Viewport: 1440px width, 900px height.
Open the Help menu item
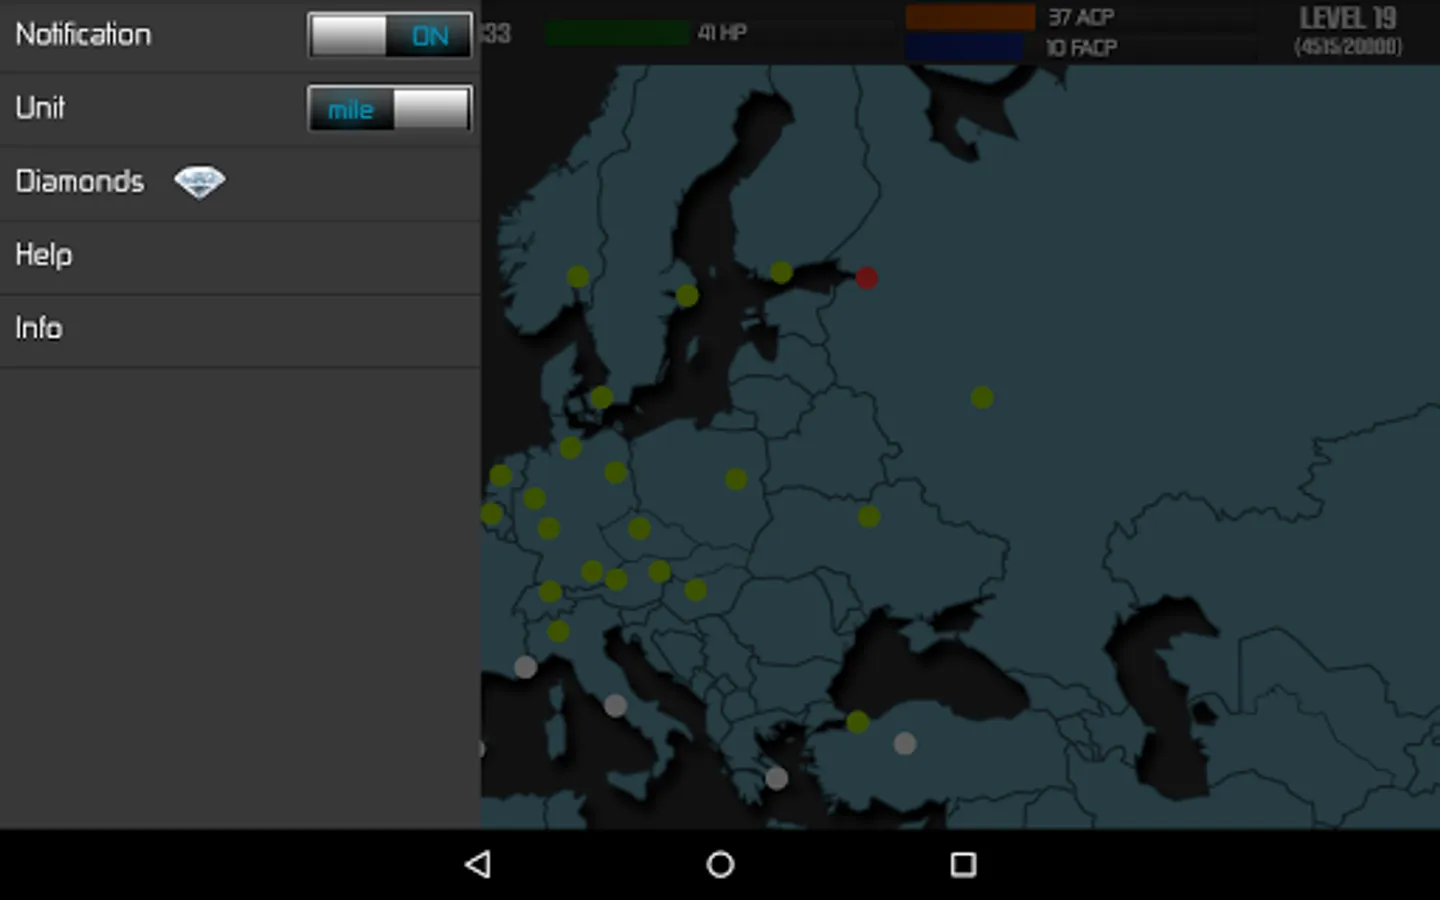[x=240, y=255]
